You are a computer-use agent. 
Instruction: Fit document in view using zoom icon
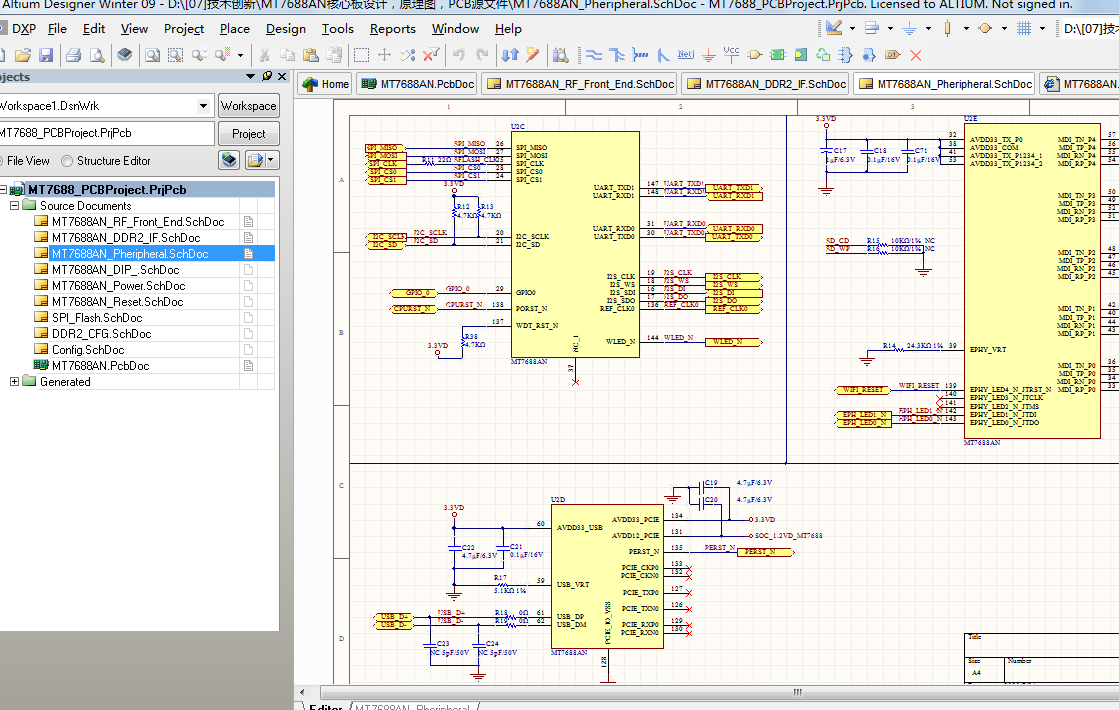click(x=152, y=55)
